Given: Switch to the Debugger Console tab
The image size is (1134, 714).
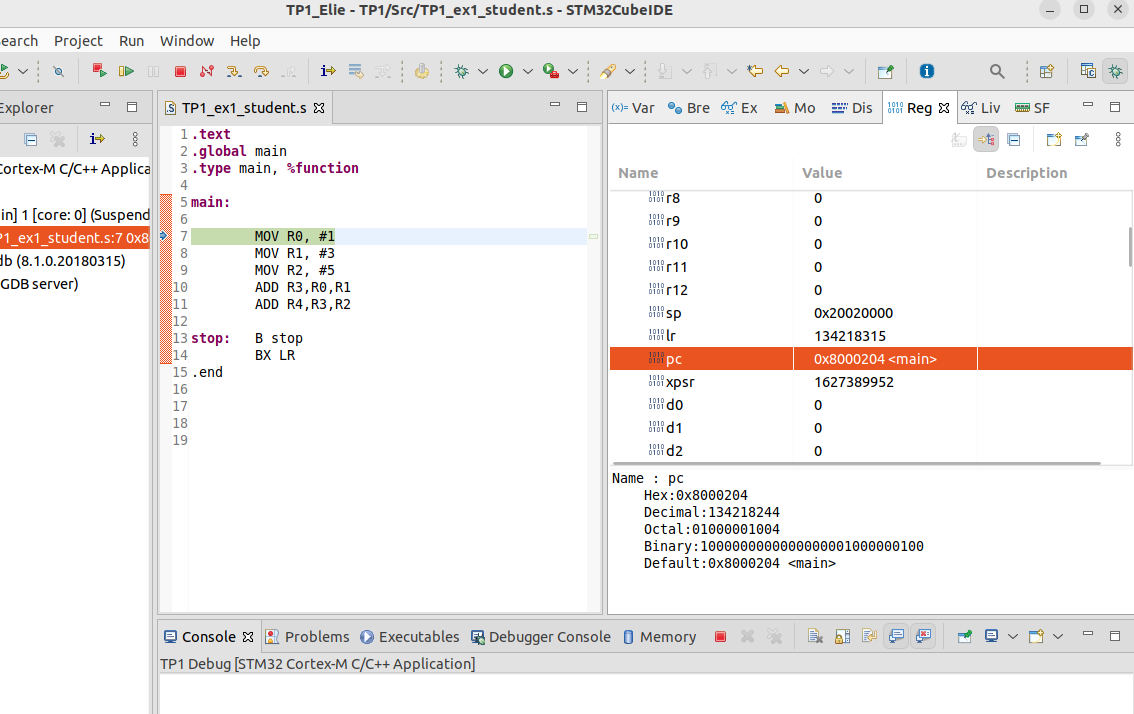Looking at the screenshot, I should point(540,637).
